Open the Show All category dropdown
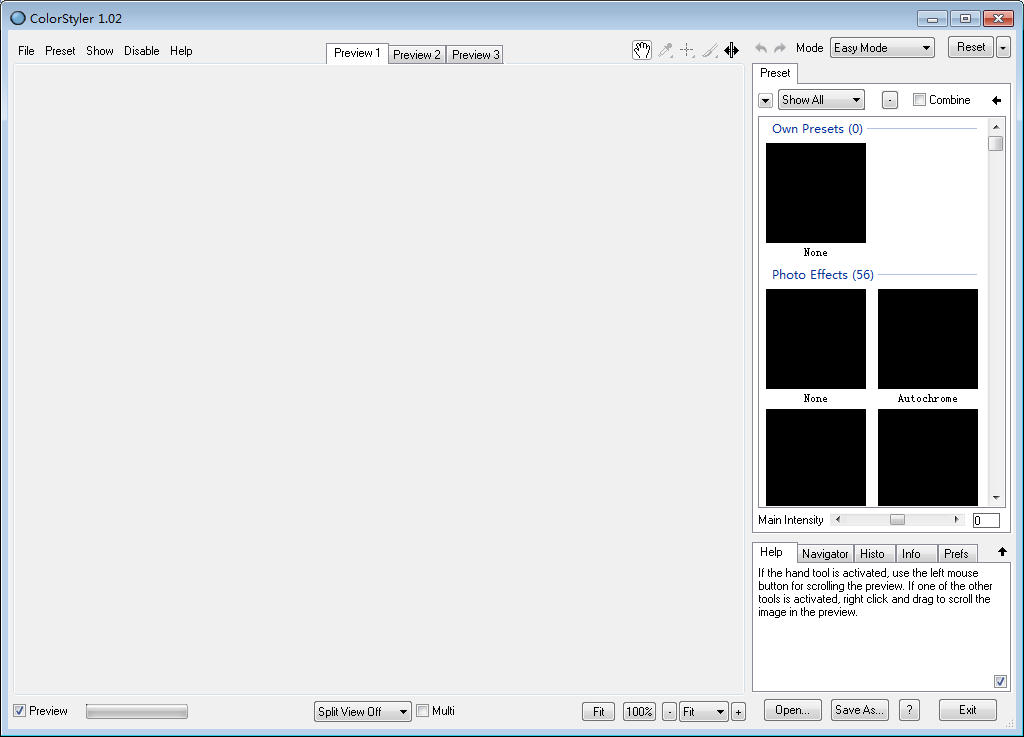This screenshot has width=1024, height=737. [x=821, y=100]
